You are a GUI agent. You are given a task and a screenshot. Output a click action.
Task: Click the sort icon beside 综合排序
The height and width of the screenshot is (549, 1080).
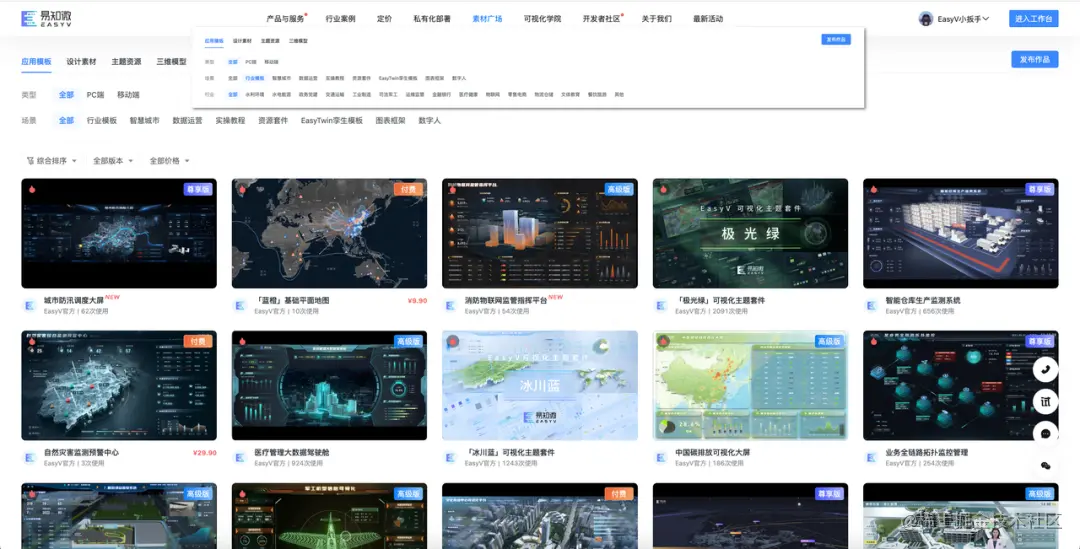30,160
